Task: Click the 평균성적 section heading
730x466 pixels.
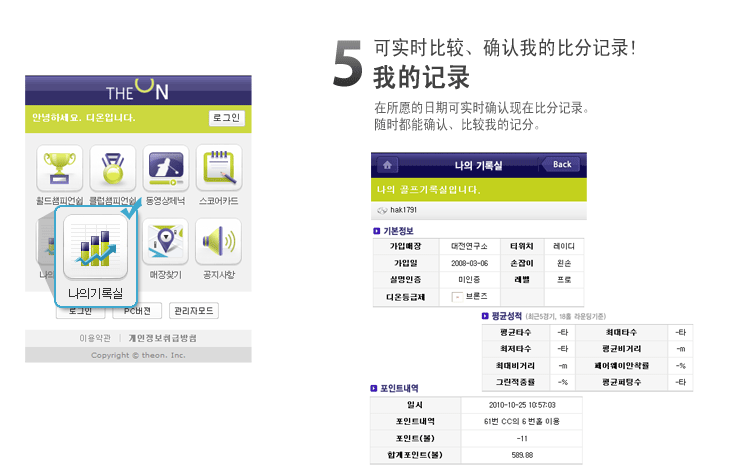Action: coord(508,316)
